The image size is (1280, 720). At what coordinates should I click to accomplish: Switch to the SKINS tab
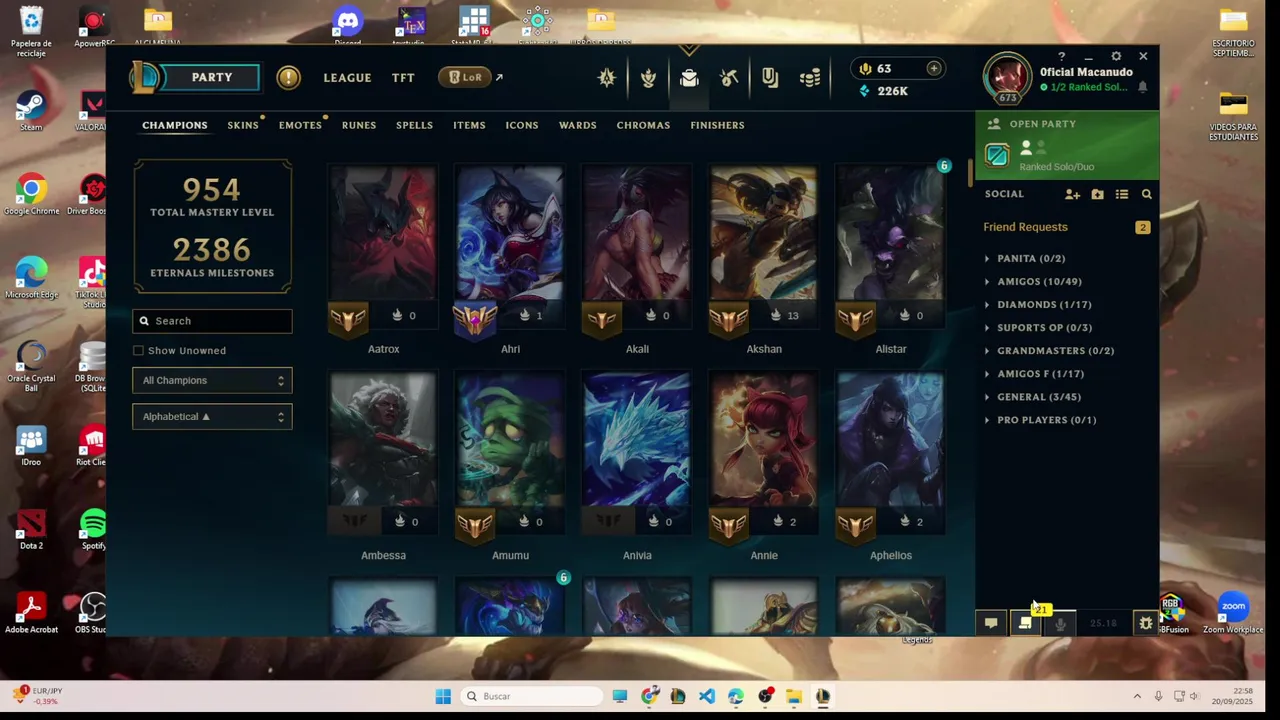coord(243,125)
